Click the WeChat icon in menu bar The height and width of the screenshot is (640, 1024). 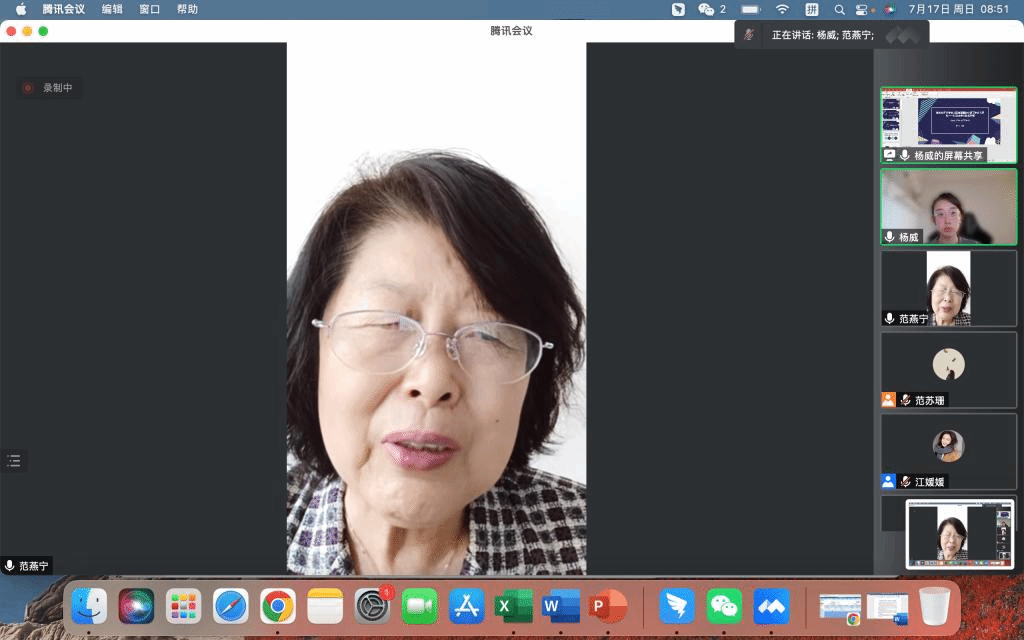coord(707,9)
